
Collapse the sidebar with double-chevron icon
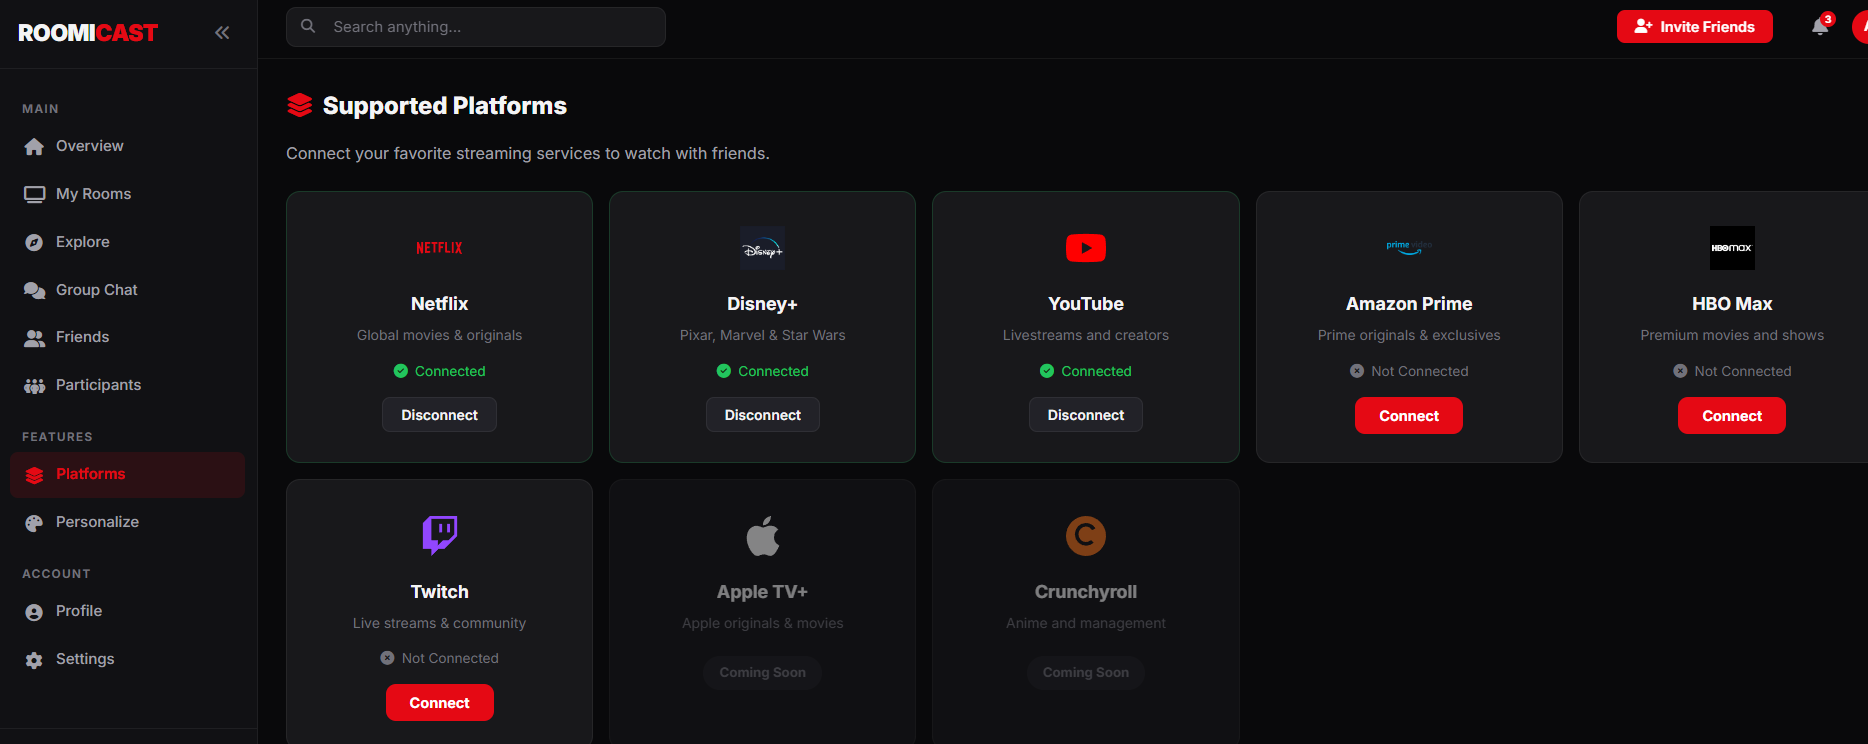pos(222,33)
